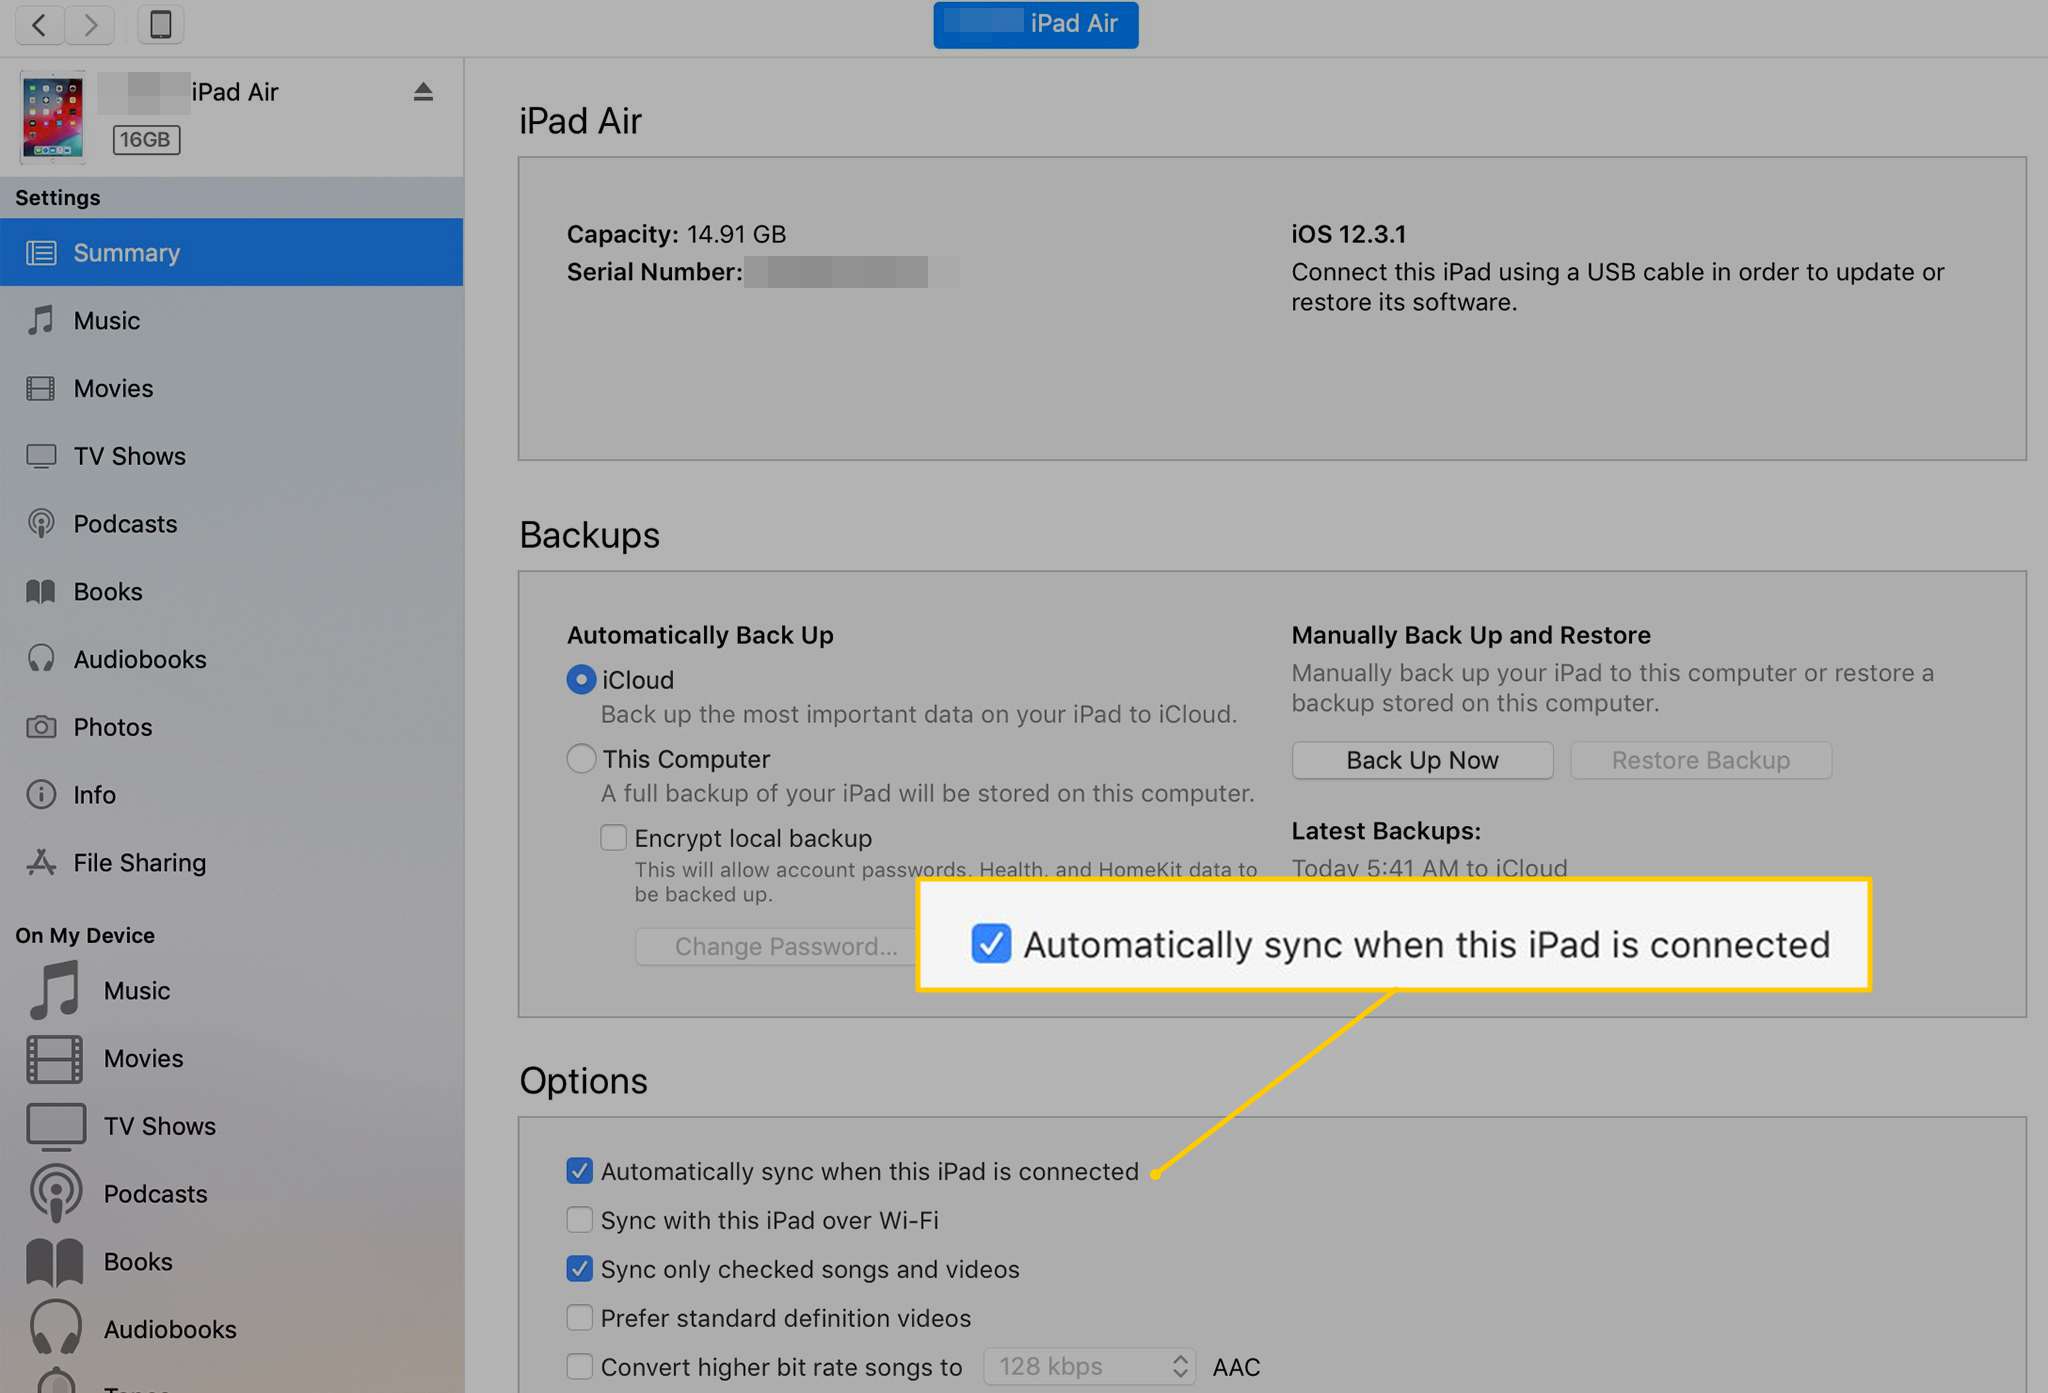Click the device icon in the toolbar
Screen dimensions: 2048x1393
tap(160, 24)
